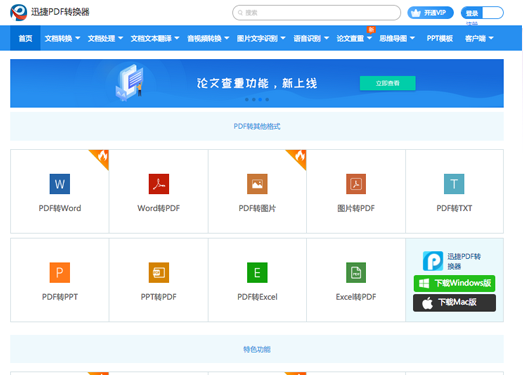Expand the 论文查重 dropdown
This screenshot has width=523, height=375.
(354, 38)
